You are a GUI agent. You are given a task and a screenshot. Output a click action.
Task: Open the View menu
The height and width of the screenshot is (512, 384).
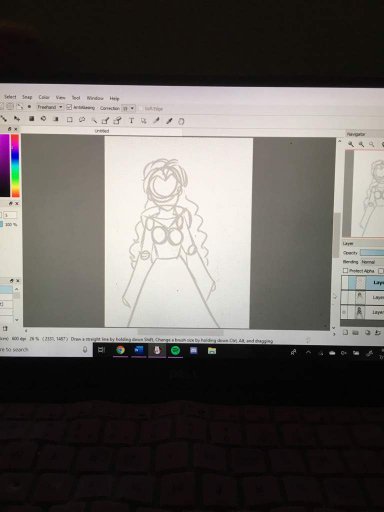point(60,98)
